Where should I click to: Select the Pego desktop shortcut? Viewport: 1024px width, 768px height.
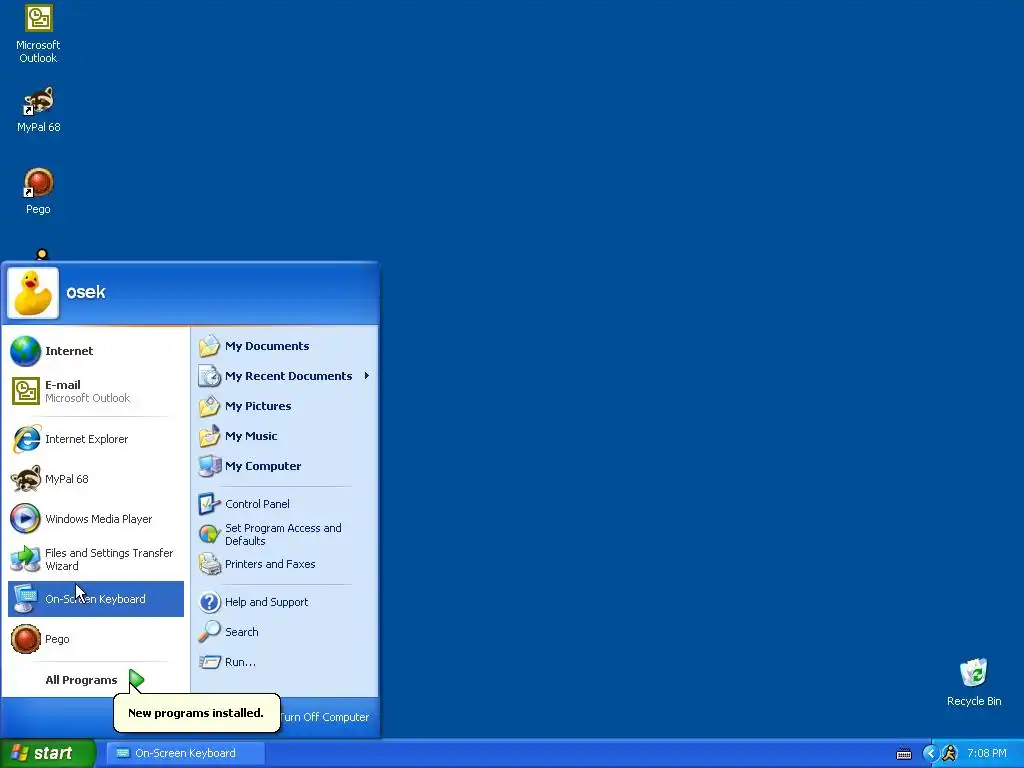[x=38, y=191]
